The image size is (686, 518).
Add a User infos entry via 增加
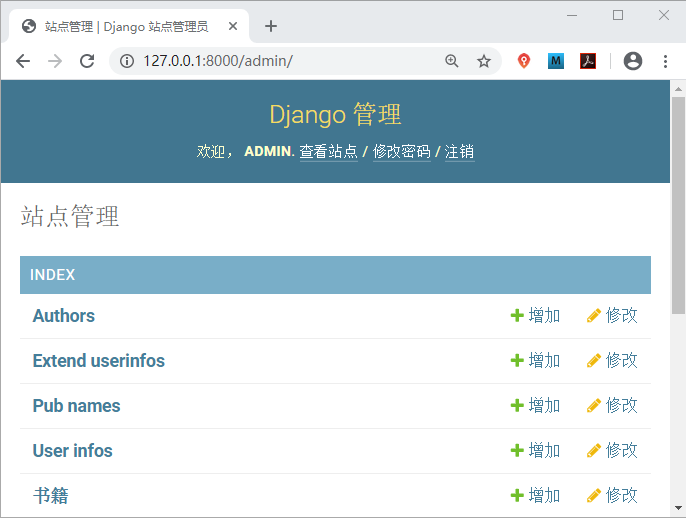point(535,450)
